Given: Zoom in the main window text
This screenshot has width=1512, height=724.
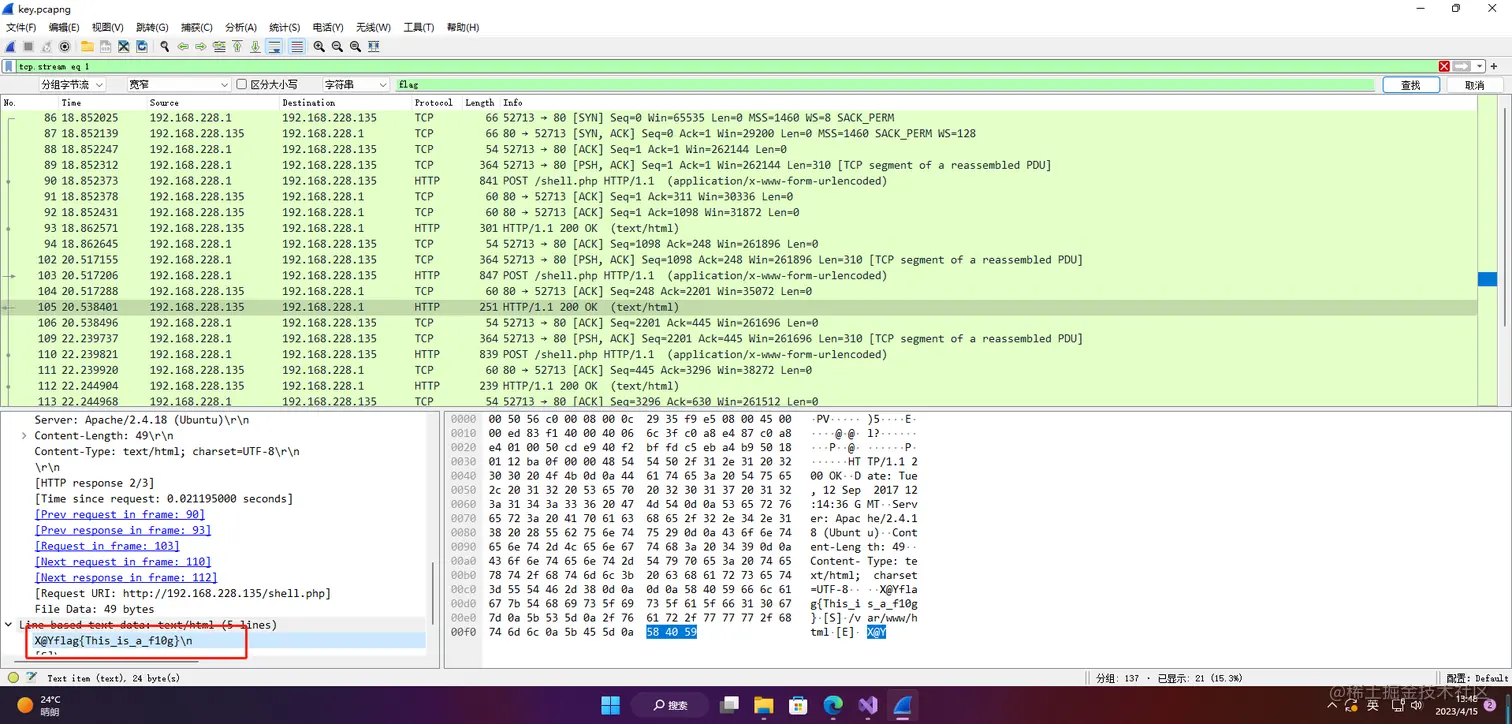Looking at the screenshot, I should 319,46.
